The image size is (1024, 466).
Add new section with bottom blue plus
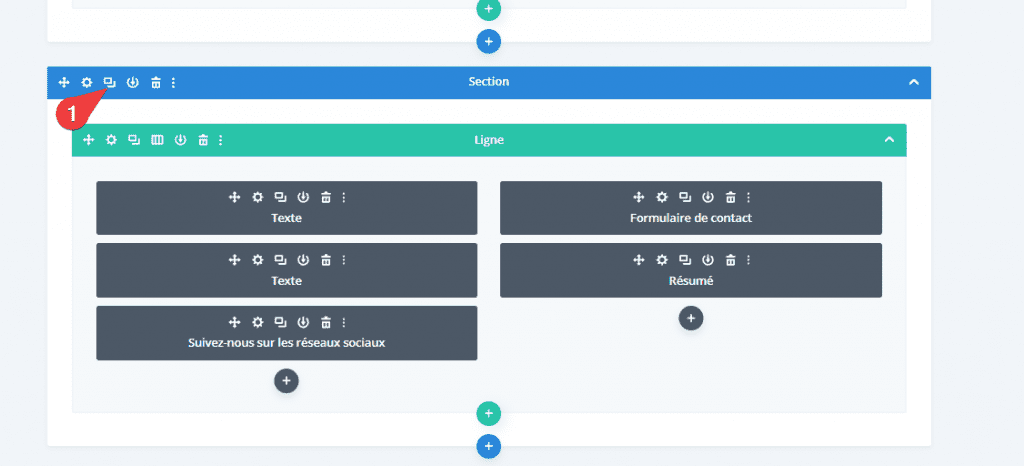pyautogui.click(x=488, y=447)
